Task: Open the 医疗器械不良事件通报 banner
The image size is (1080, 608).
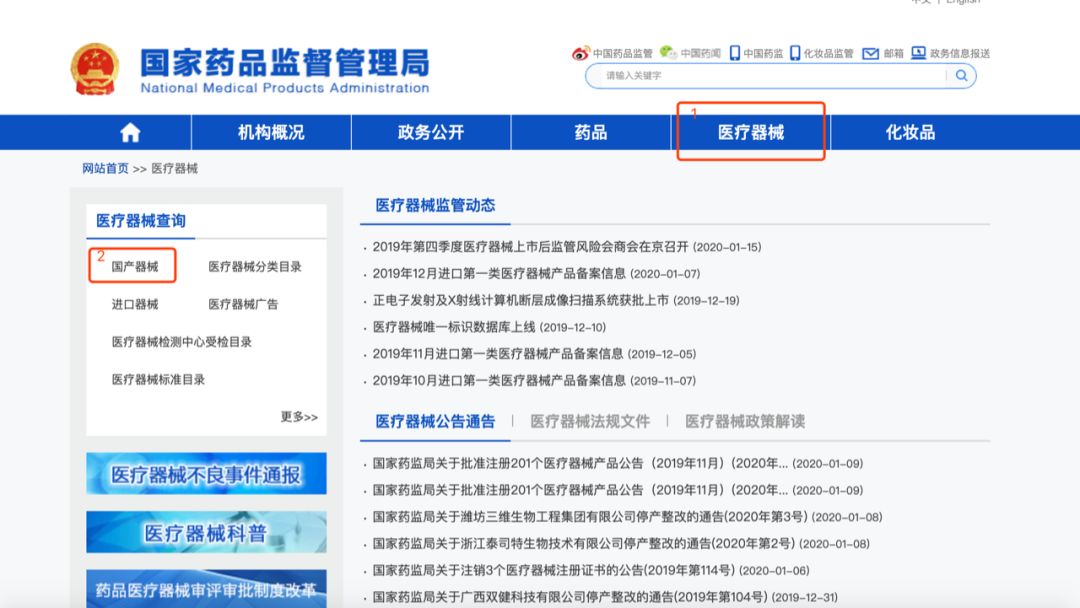Action: [207, 474]
